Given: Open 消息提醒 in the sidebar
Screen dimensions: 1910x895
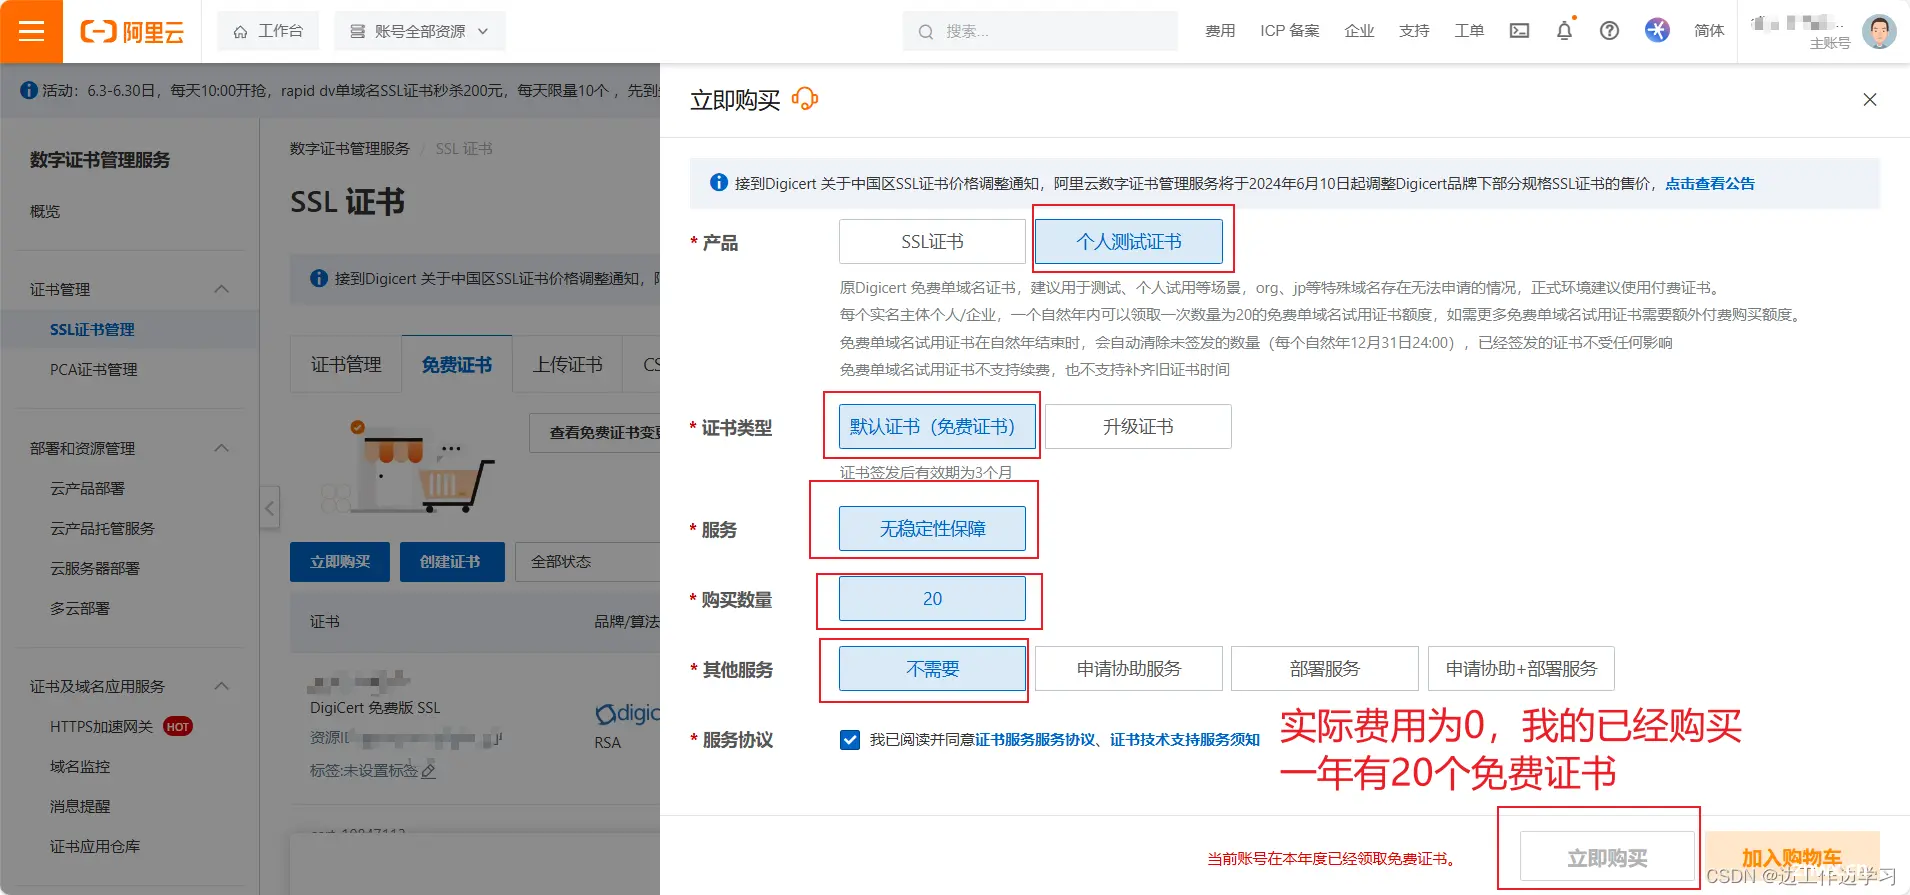Looking at the screenshot, I should [x=80, y=806].
